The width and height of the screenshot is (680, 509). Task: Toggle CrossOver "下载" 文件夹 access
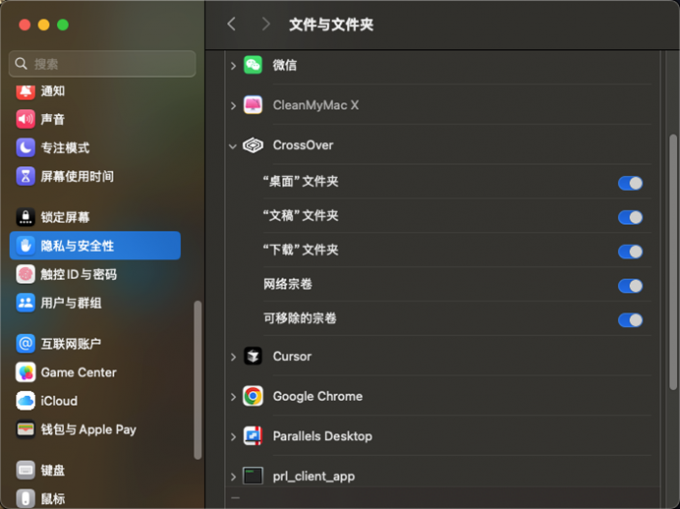[630, 251]
